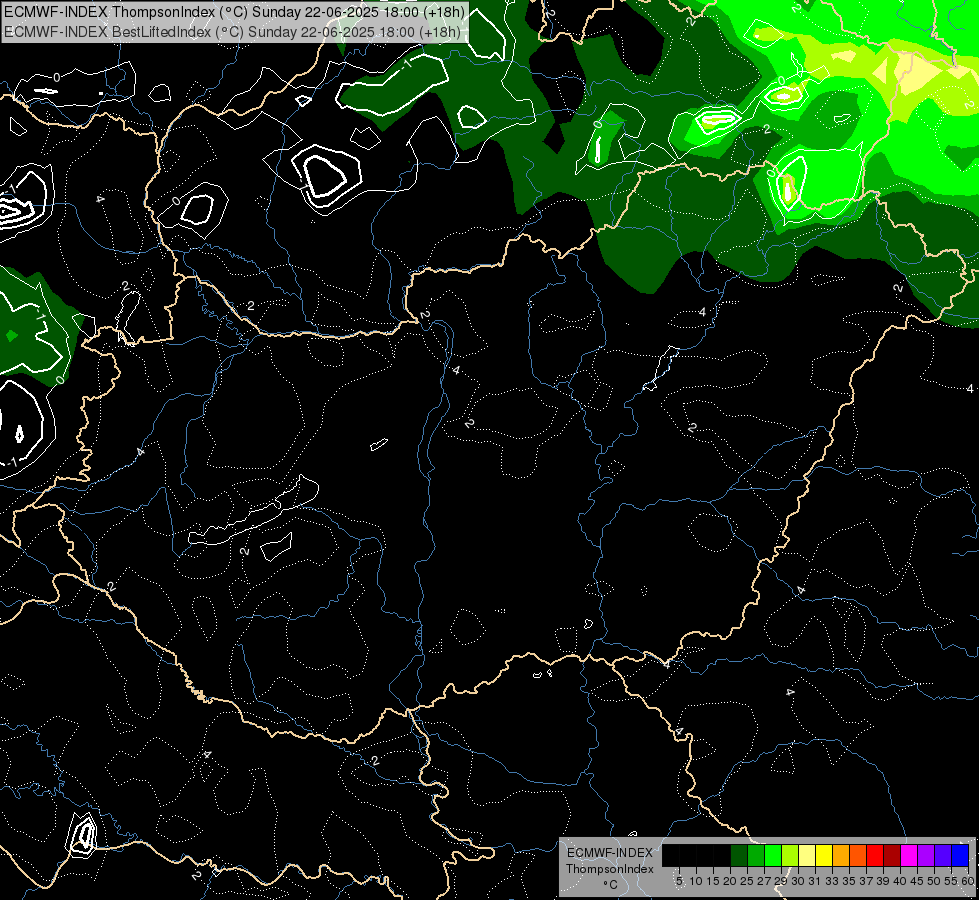Click the legend tick value 39
The image size is (979, 900).
point(883,881)
